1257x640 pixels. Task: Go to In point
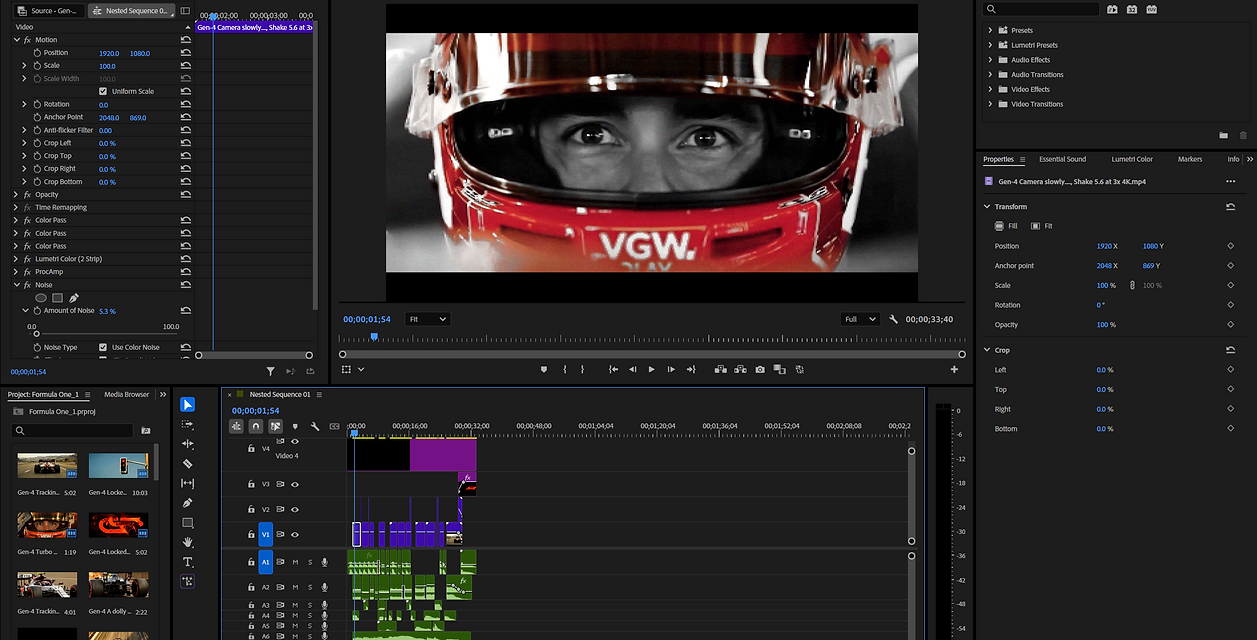[613, 369]
